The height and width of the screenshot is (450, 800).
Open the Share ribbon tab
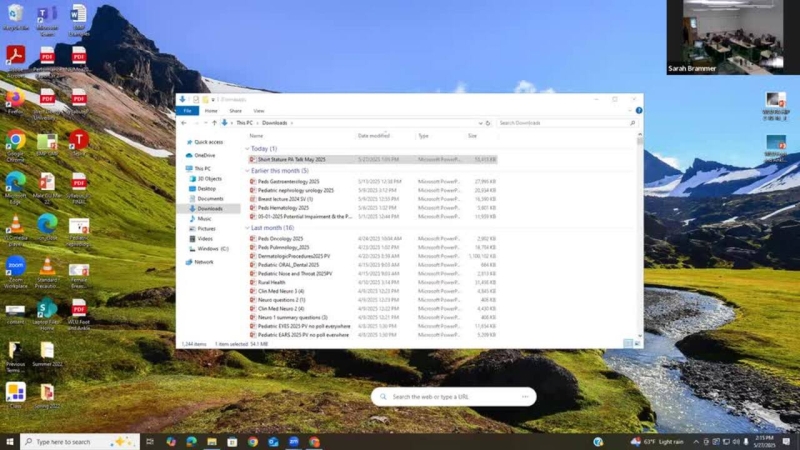(237, 111)
